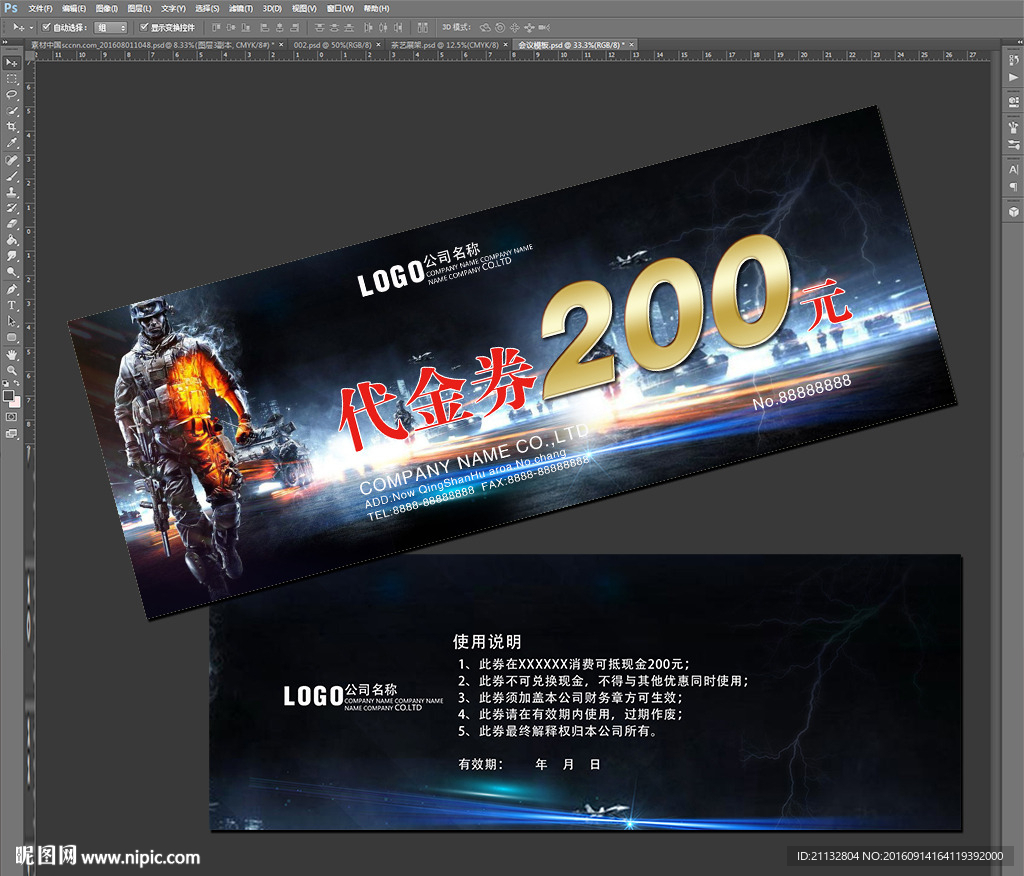Select the Smudge tool
This screenshot has width=1024, height=876.
tap(12, 256)
